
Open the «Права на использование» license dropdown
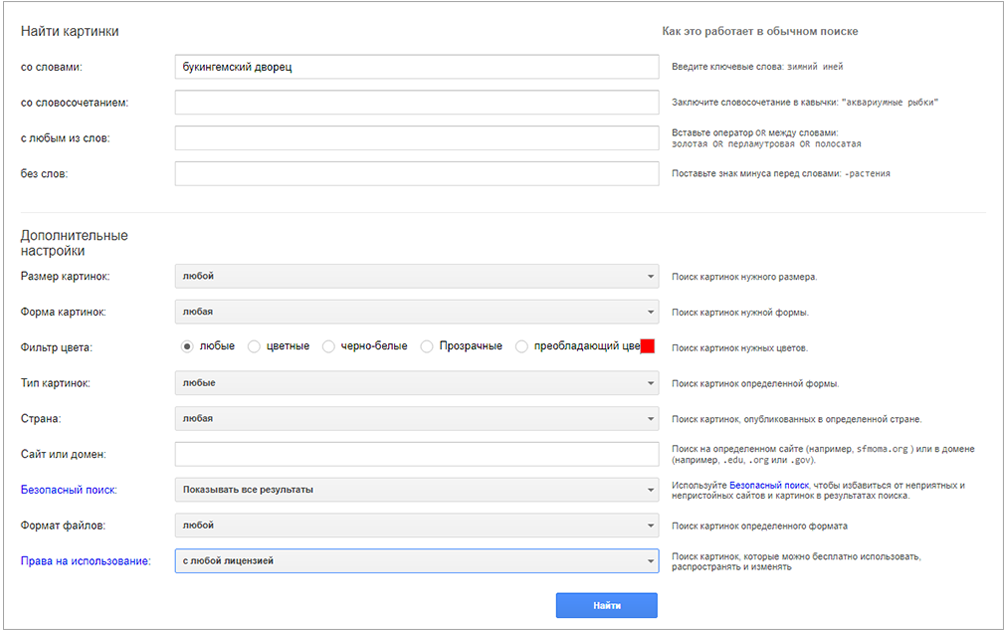(416, 561)
